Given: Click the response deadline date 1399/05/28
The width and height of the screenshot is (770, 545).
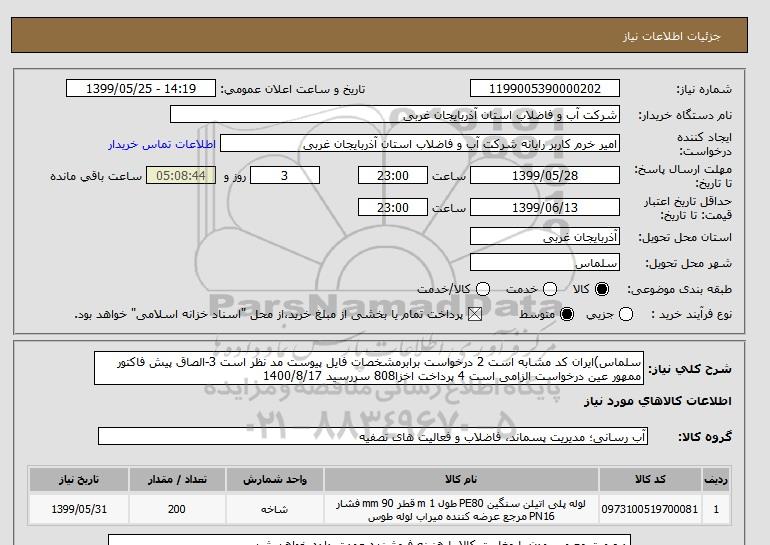Looking at the screenshot, I should [x=545, y=175].
